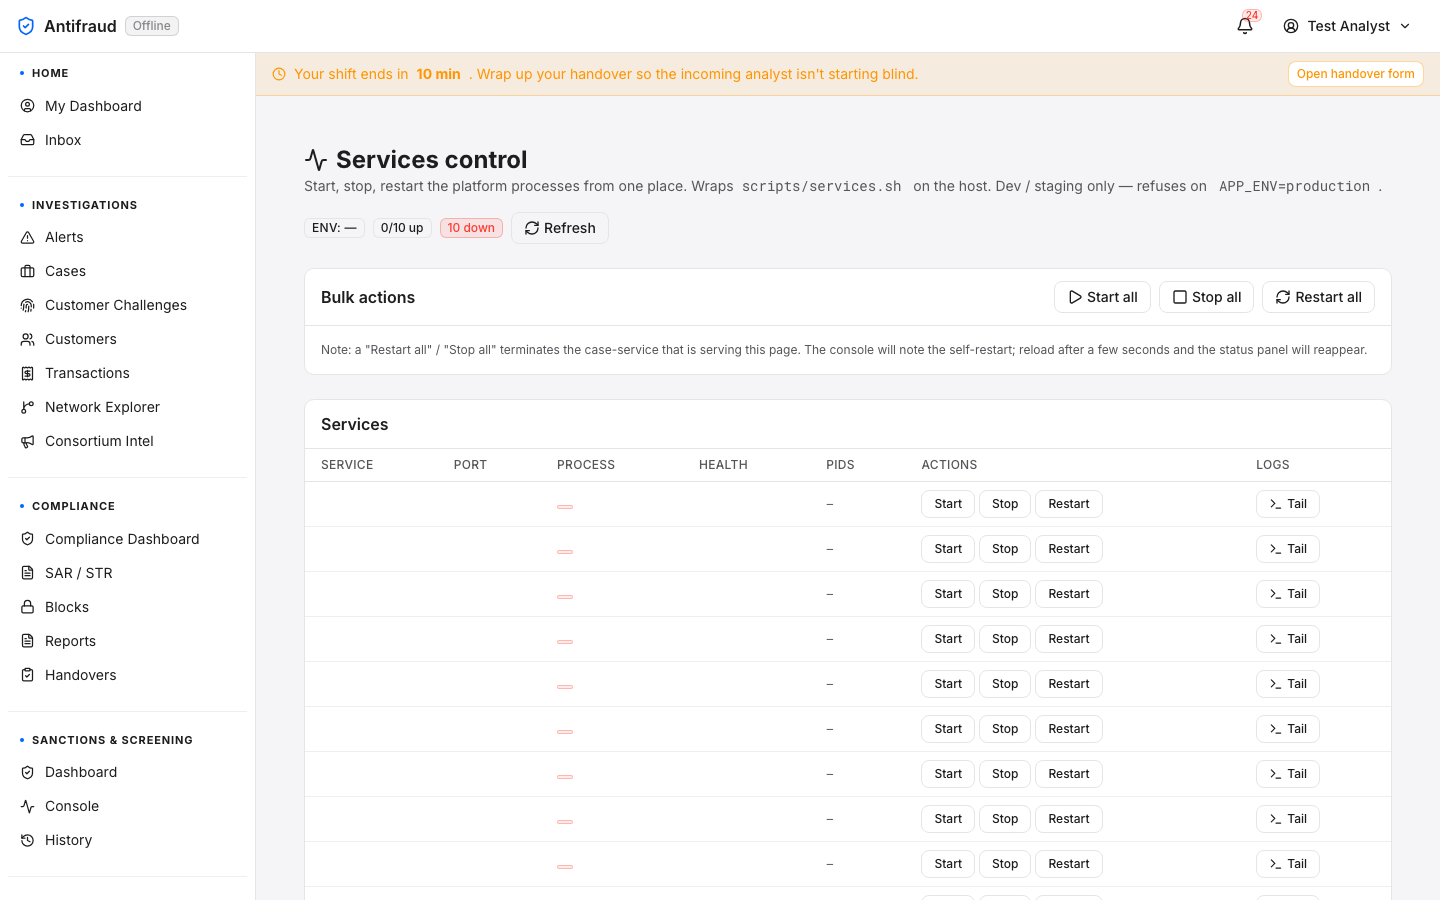Click the Offline status badge
This screenshot has height=900, width=1440.
click(x=152, y=26)
